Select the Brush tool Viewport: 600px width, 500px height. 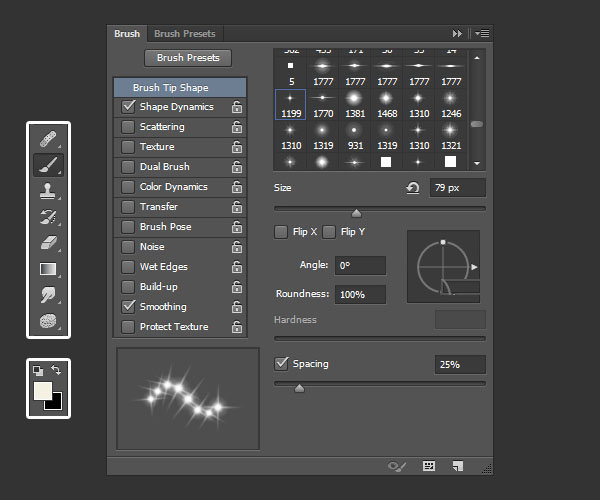click(x=48, y=165)
